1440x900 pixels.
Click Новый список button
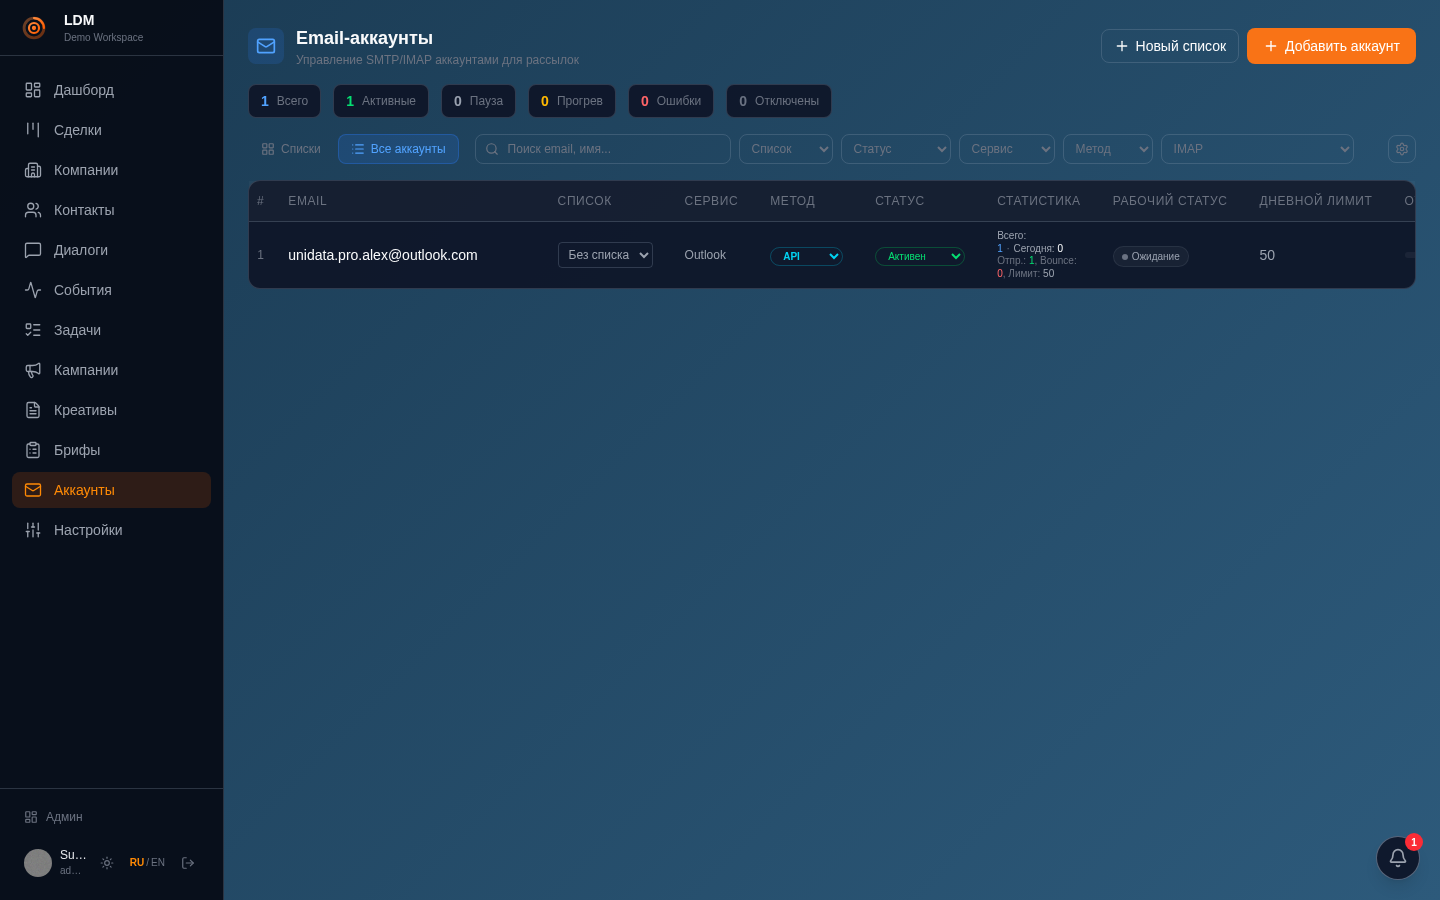pyautogui.click(x=1170, y=46)
